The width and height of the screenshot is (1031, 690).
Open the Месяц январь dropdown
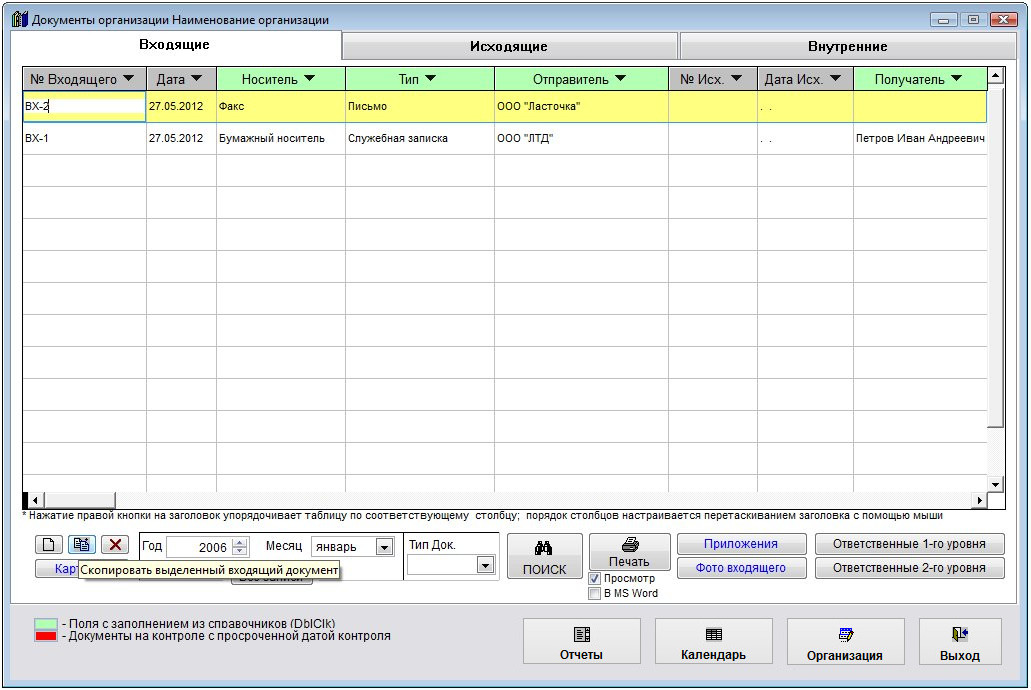tap(384, 547)
